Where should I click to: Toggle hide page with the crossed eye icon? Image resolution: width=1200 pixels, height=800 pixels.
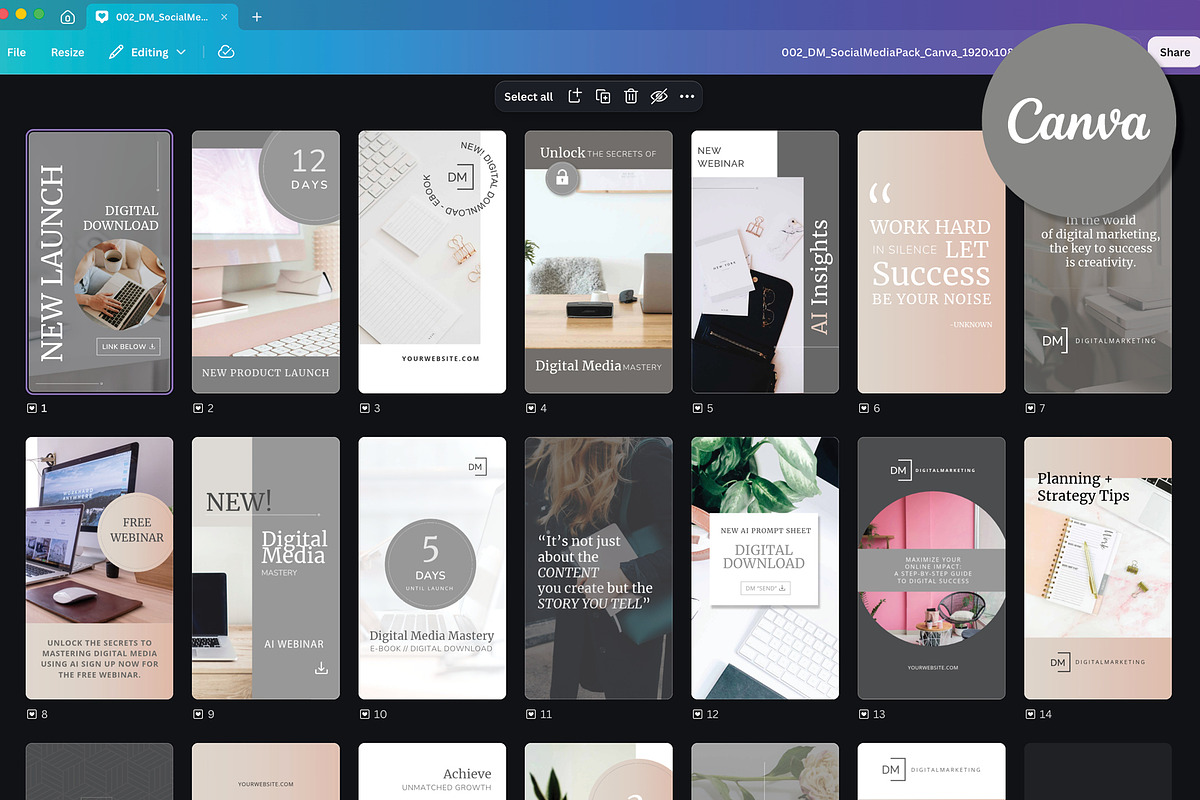point(658,96)
